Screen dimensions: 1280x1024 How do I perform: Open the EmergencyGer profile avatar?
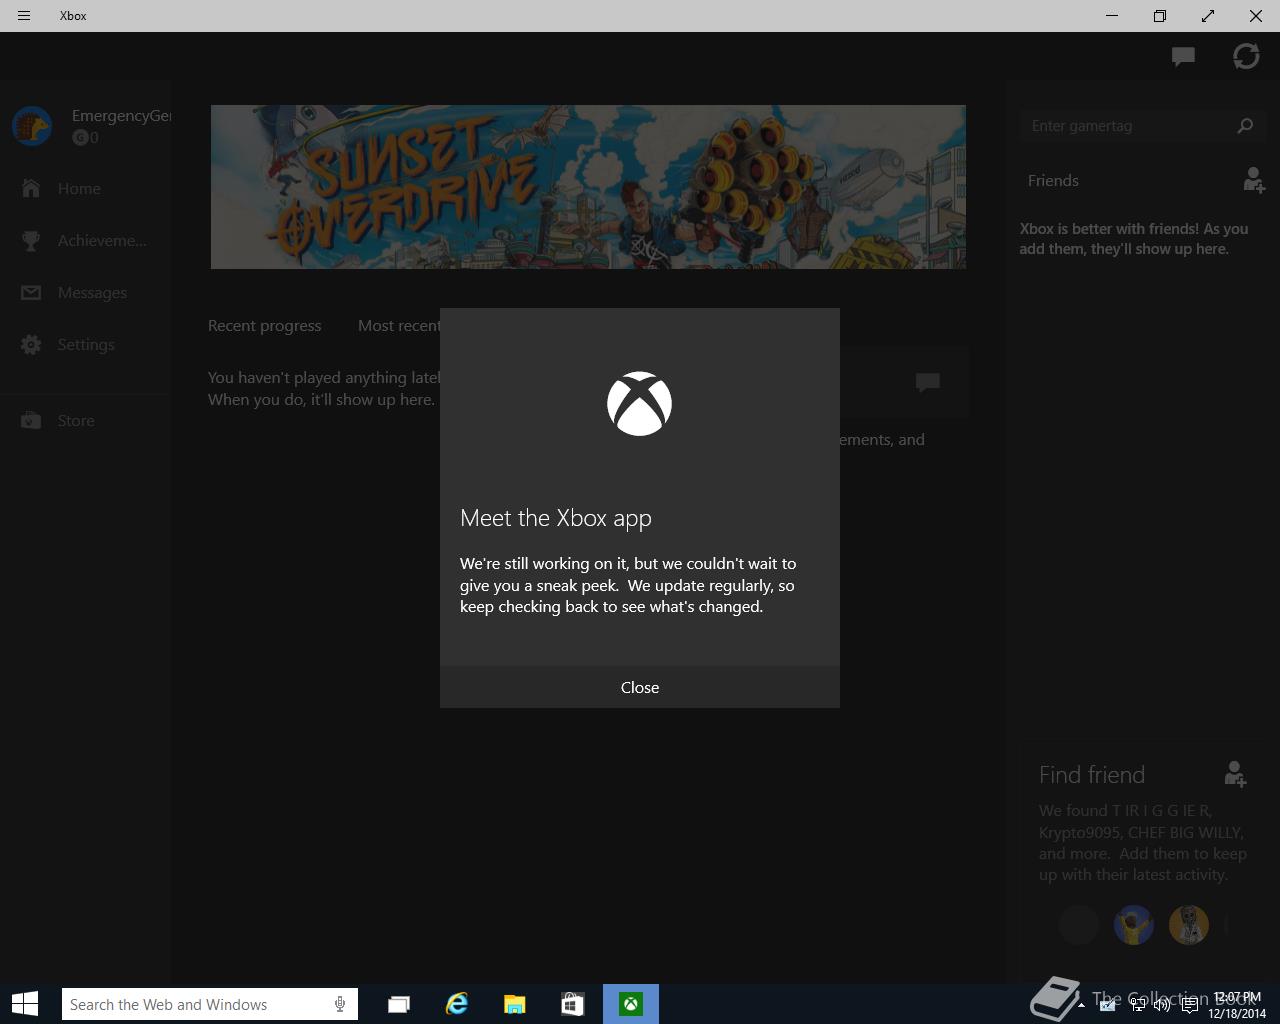32,126
